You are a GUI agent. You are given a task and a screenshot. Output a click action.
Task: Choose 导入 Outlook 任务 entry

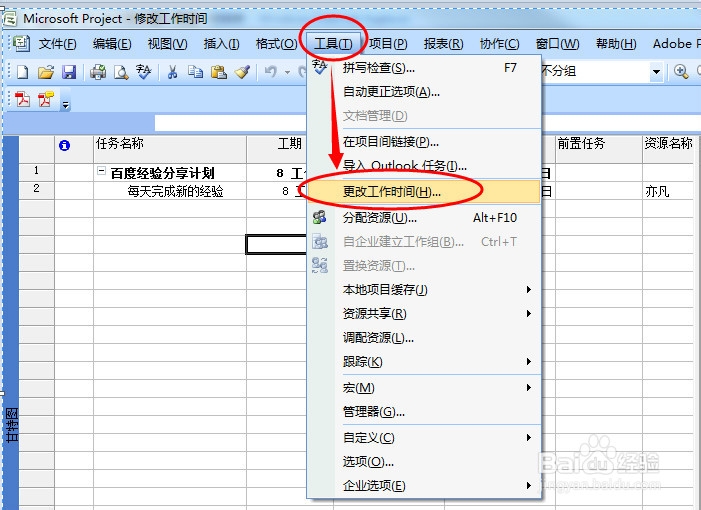(424, 166)
